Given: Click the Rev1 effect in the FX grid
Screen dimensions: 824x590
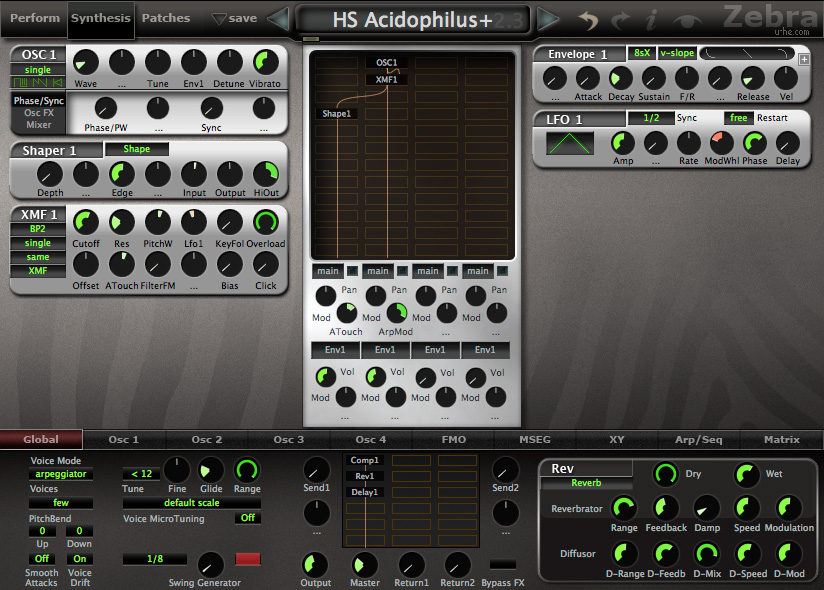Looking at the screenshot, I should pyautogui.click(x=364, y=476).
